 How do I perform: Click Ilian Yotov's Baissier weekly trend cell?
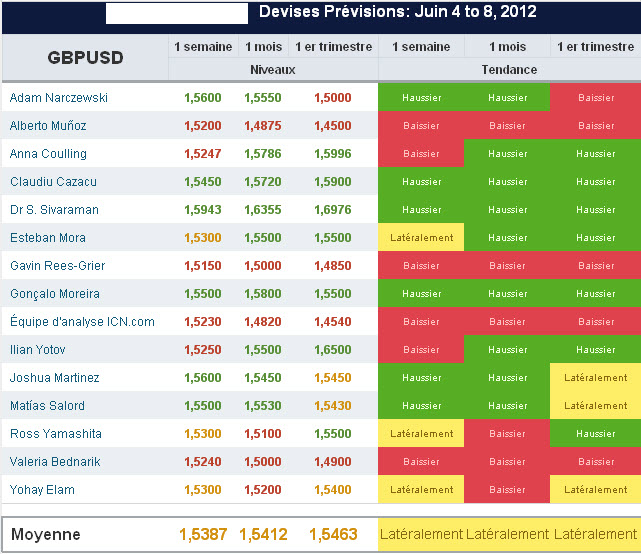click(x=421, y=349)
